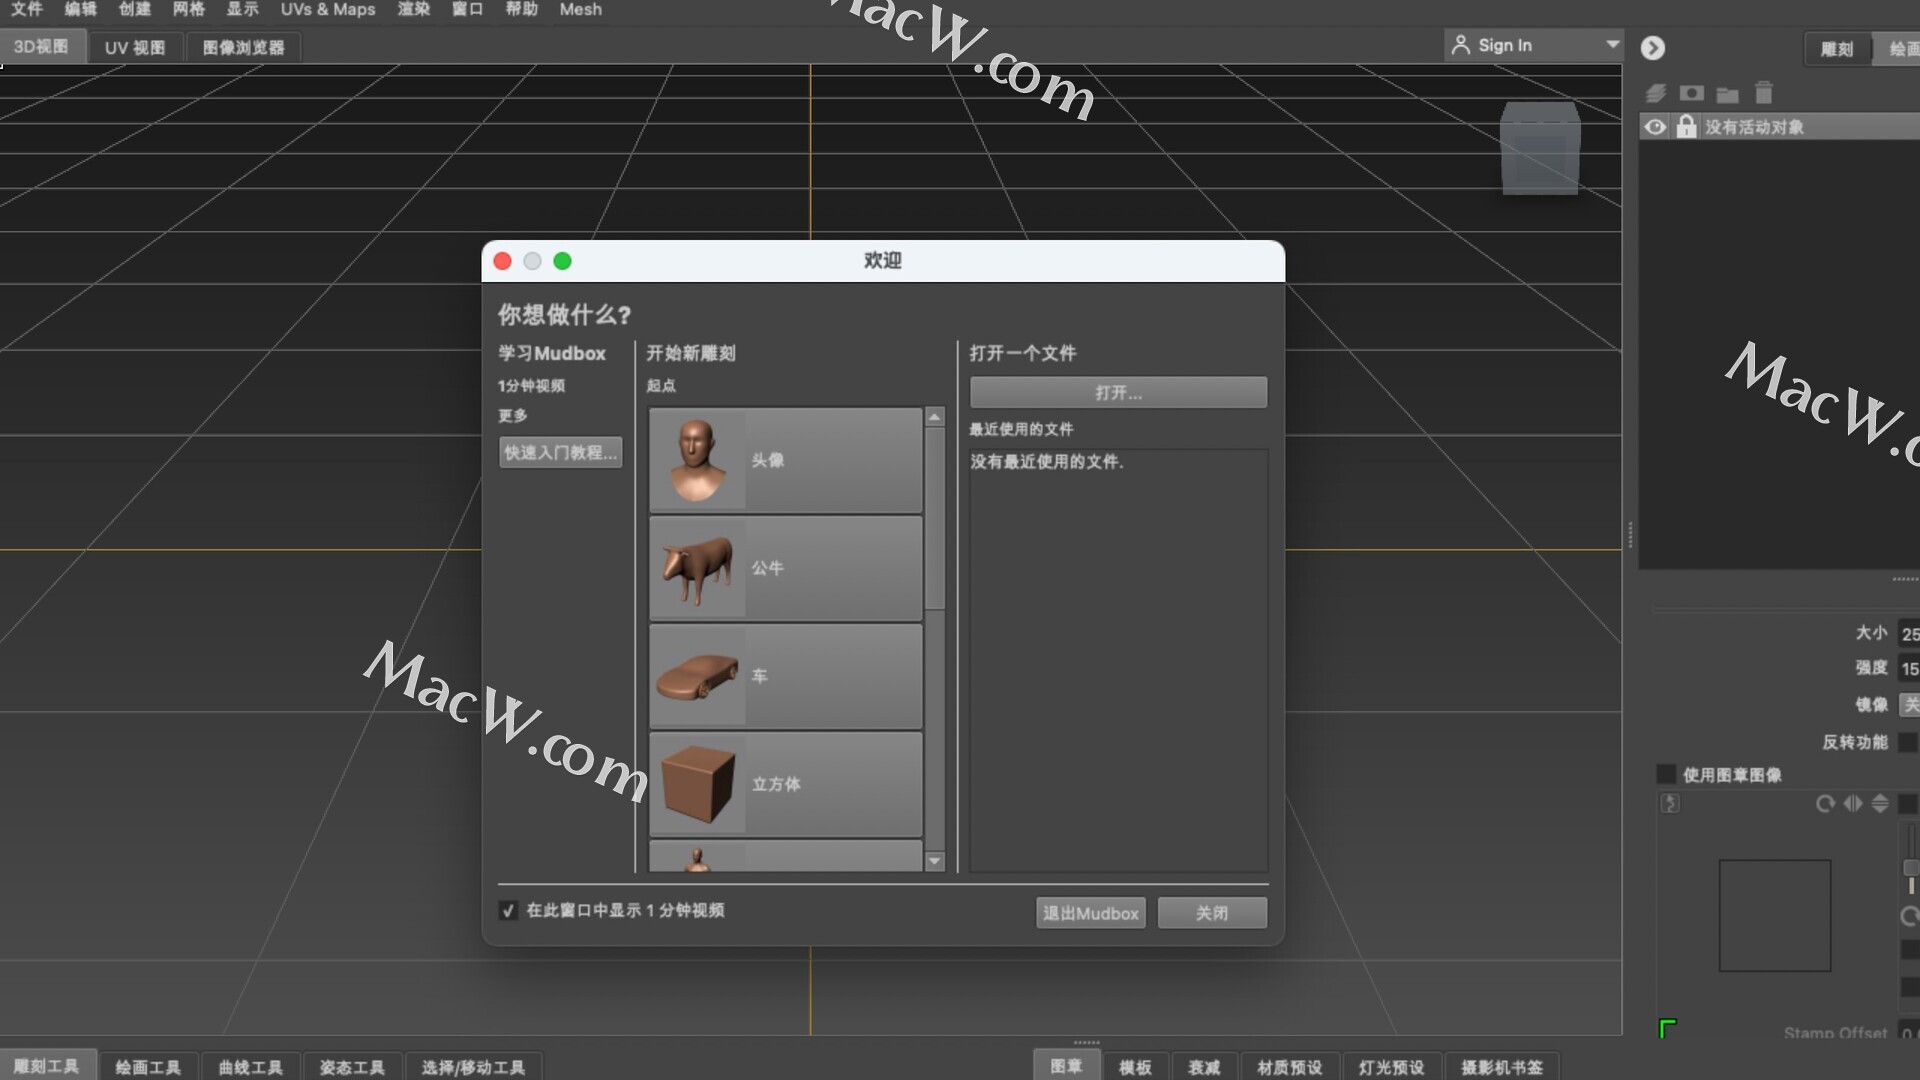Screen dimensions: 1920x1080
Task: Select the 图章 stamp tab
Action: click(x=1066, y=1066)
